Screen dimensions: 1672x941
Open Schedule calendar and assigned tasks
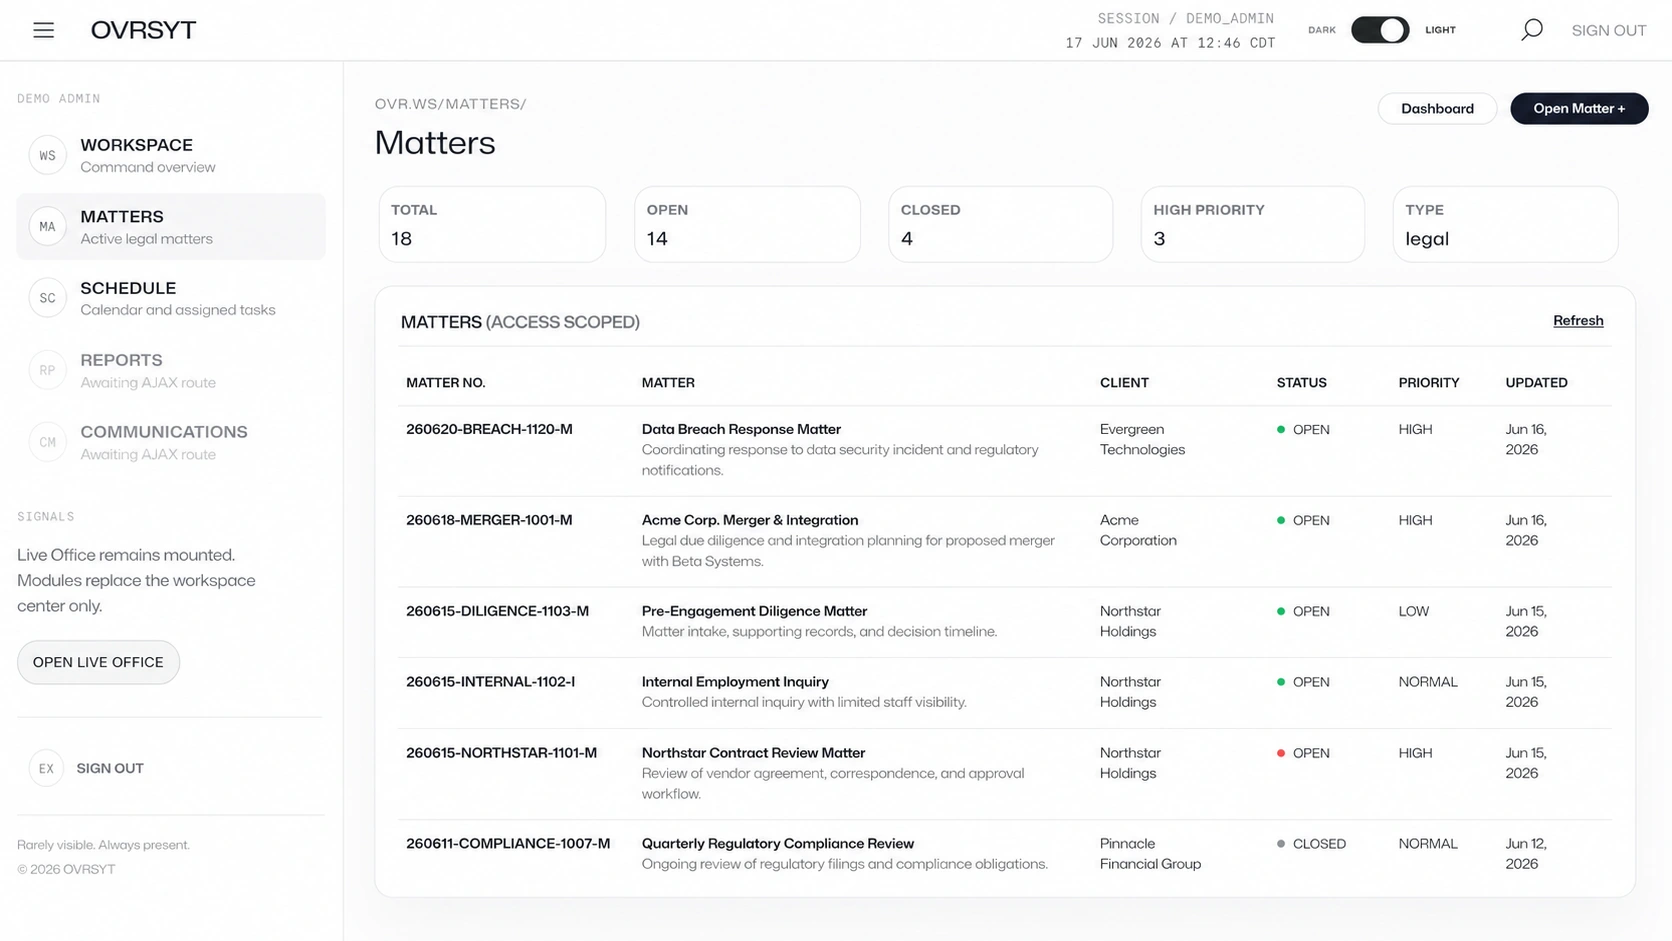171,298
